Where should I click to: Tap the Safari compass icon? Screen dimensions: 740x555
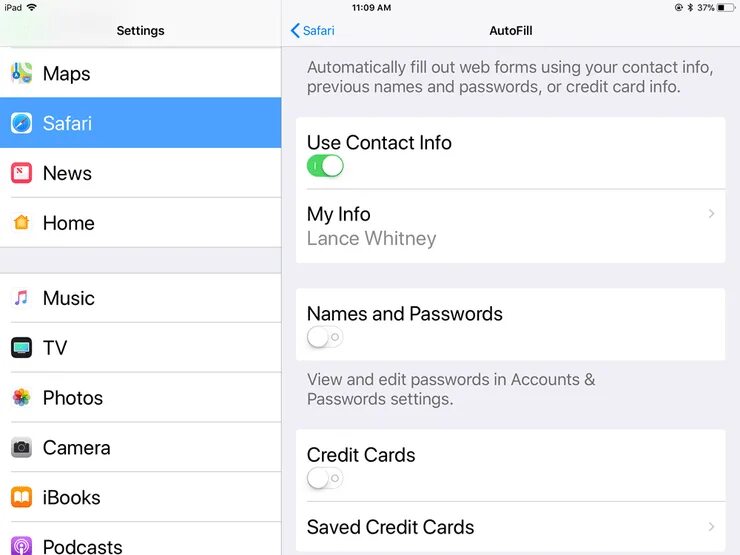[21, 123]
